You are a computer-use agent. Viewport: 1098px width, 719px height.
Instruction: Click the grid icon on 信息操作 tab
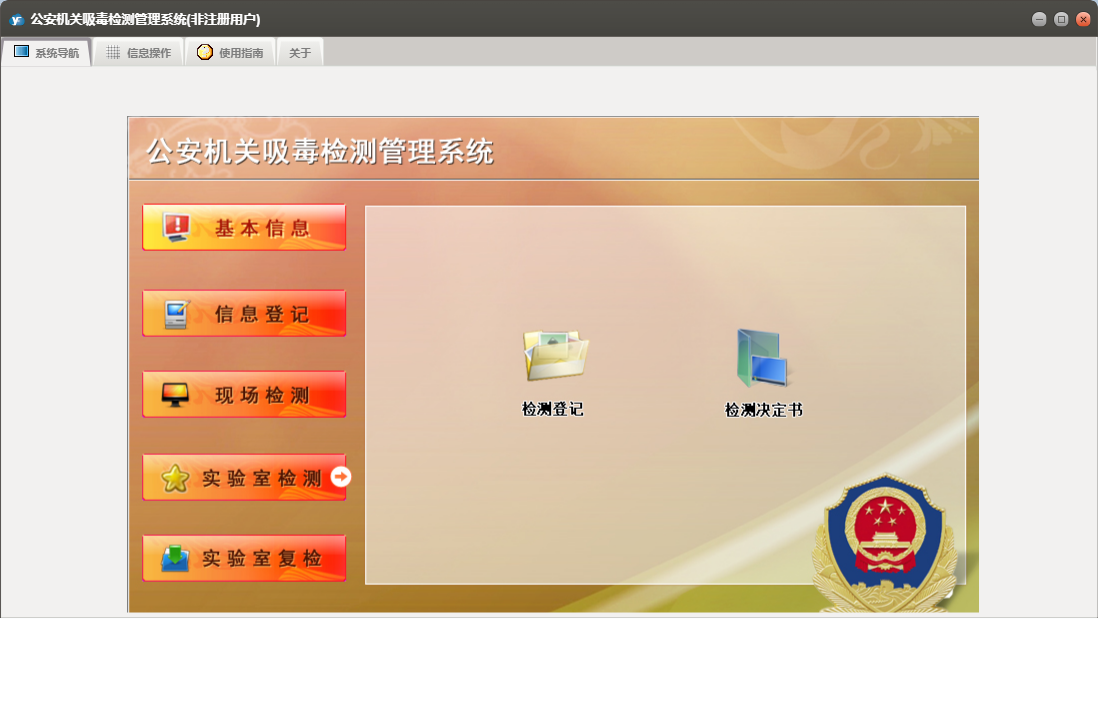point(113,53)
